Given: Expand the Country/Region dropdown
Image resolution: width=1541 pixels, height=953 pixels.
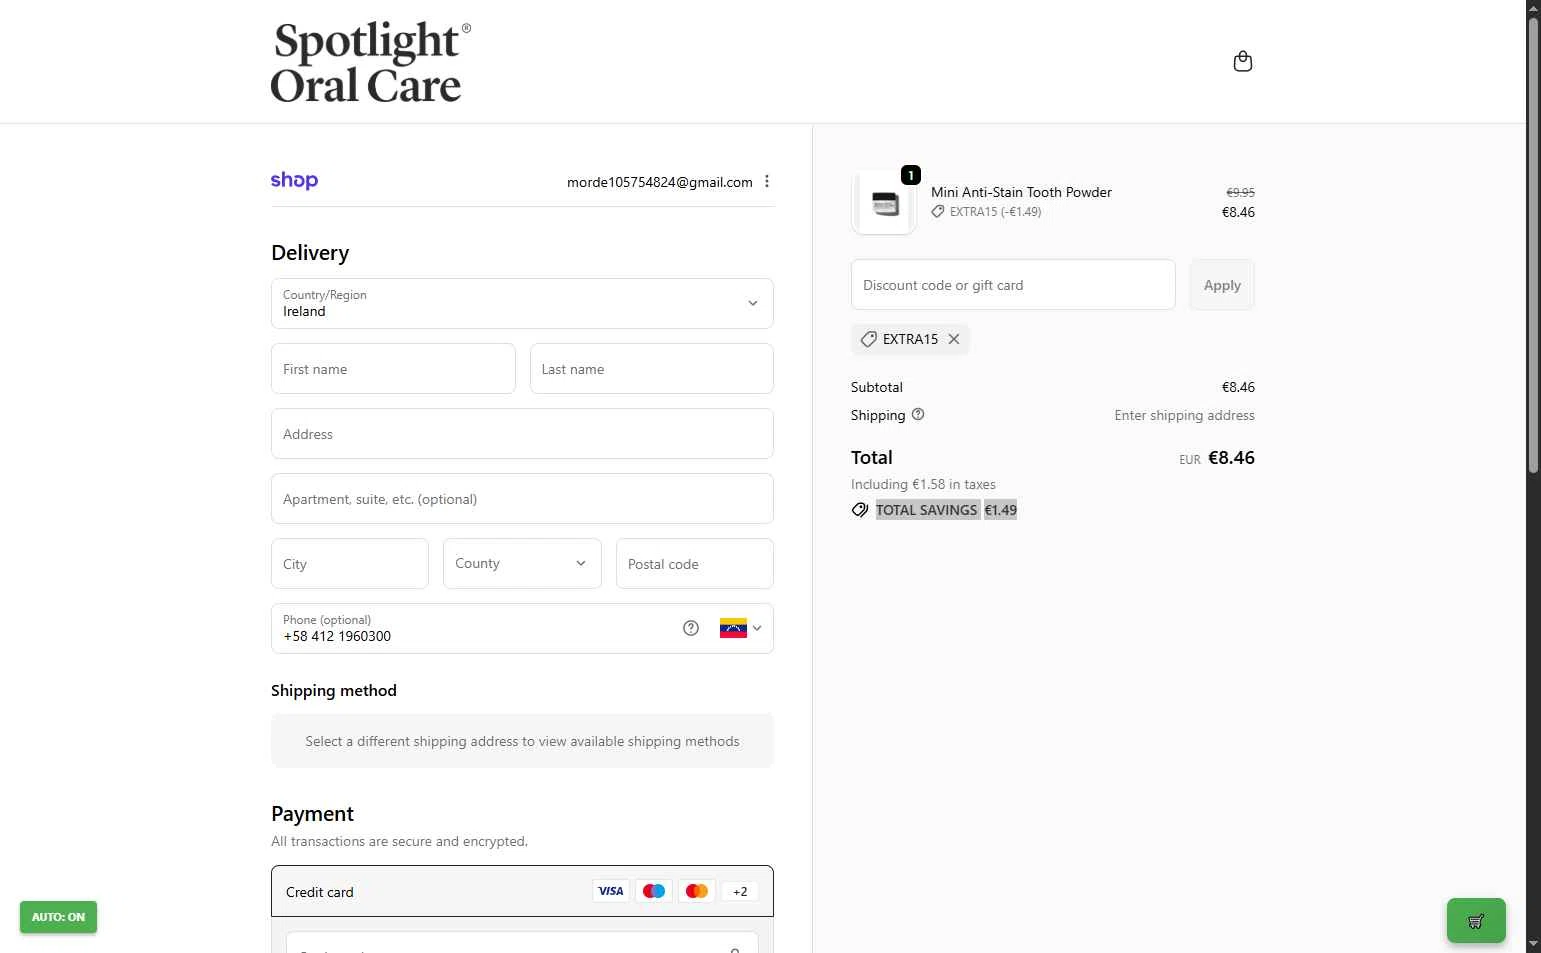Looking at the screenshot, I should pos(522,303).
